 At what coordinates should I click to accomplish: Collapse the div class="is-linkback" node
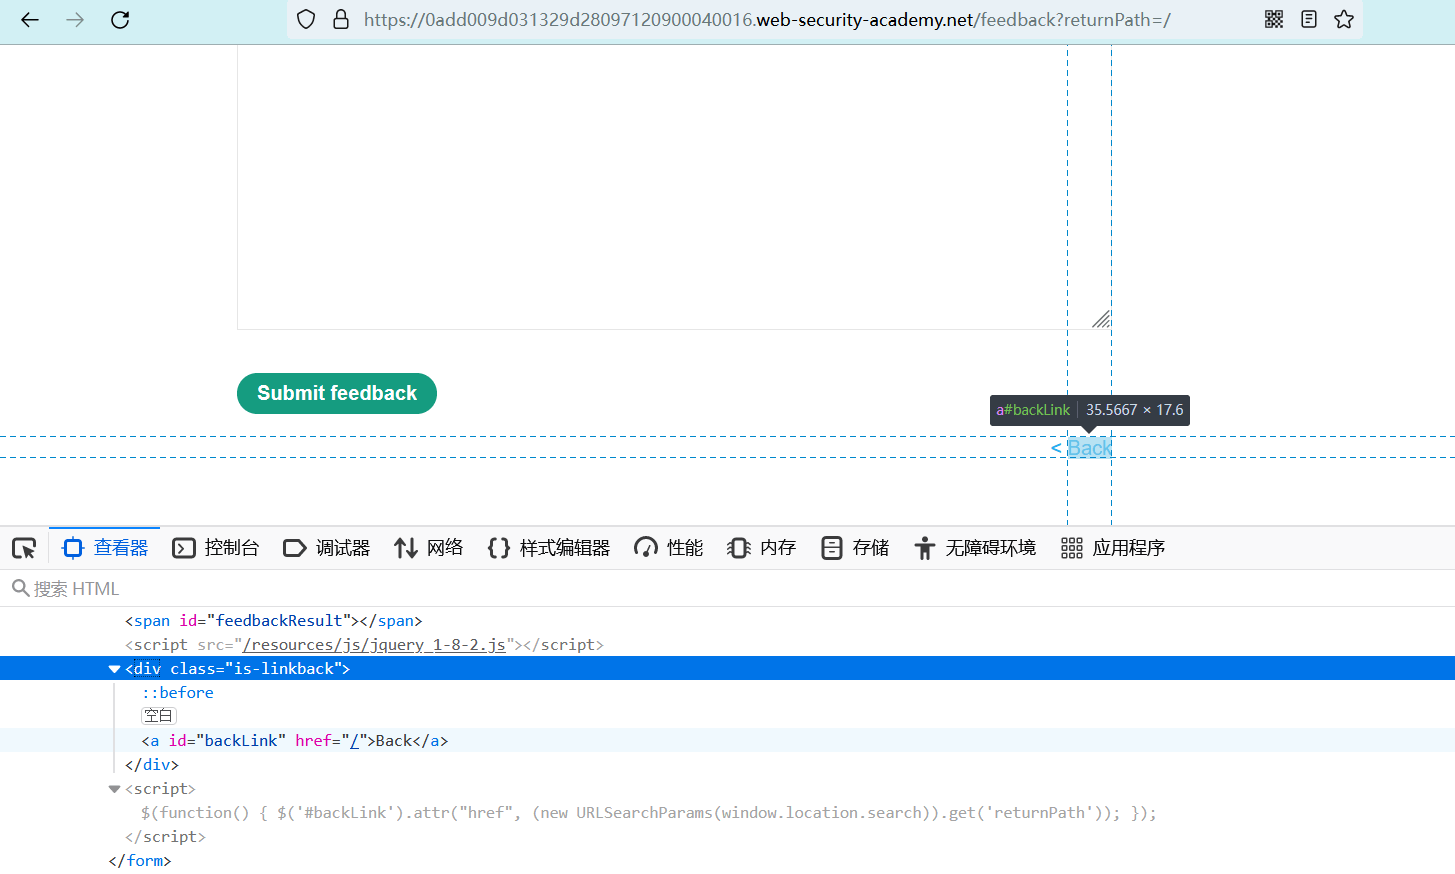pyautogui.click(x=114, y=669)
